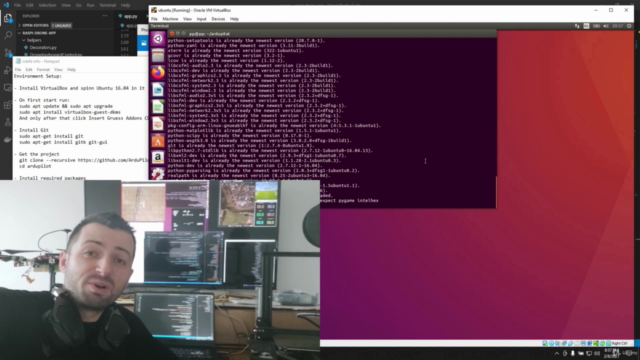The image size is (640, 360).
Task: Open System Settings from Ubuntu launcher
Action: tap(158, 173)
